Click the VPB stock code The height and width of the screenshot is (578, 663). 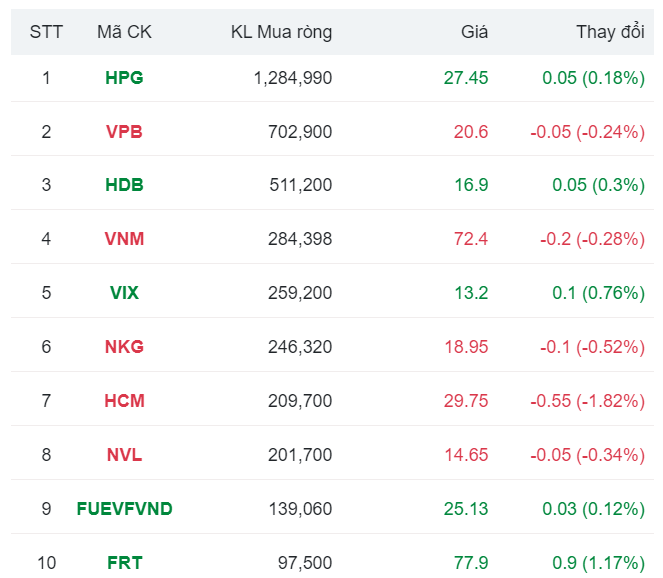pyautogui.click(x=124, y=132)
